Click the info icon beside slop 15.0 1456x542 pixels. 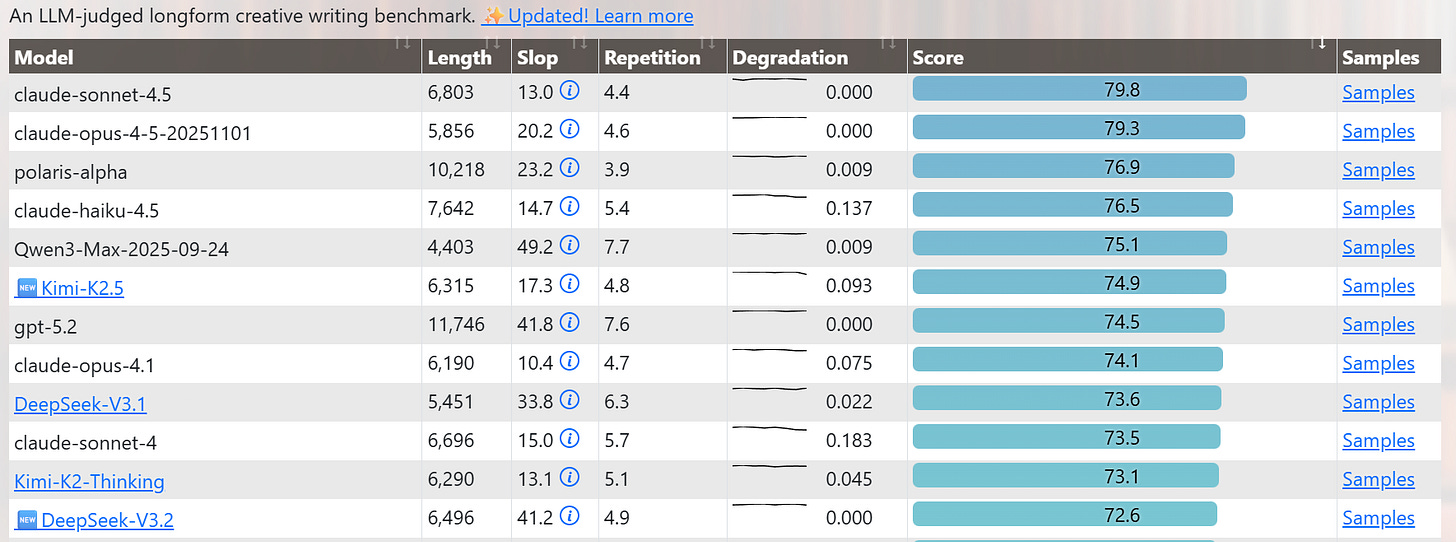(x=570, y=439)
